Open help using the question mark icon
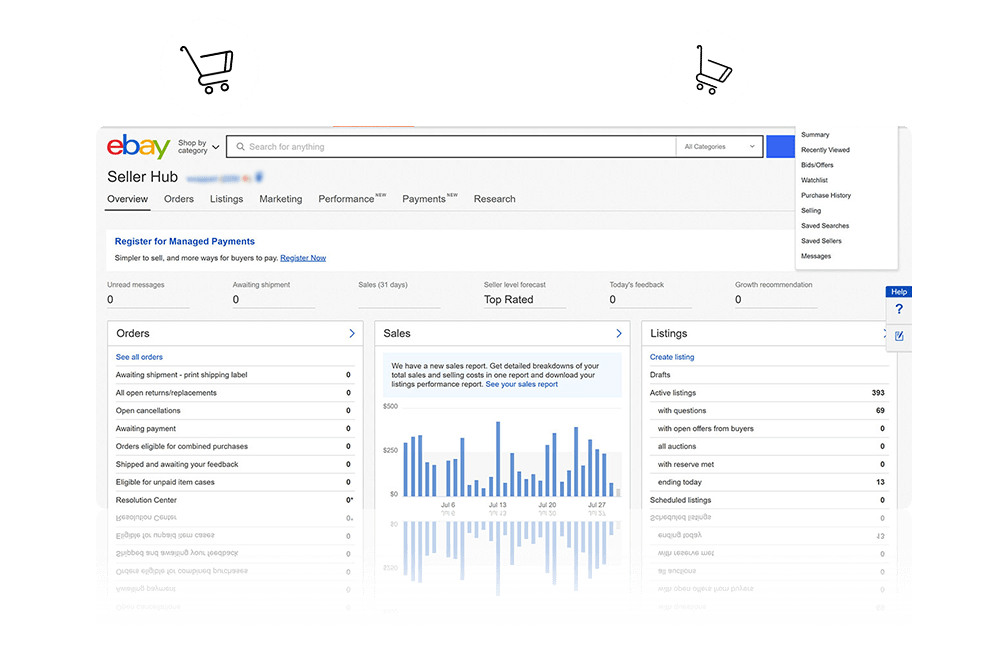Image resolution: width=1000 pixels, height=666 pixels. (x=899, y=310)
